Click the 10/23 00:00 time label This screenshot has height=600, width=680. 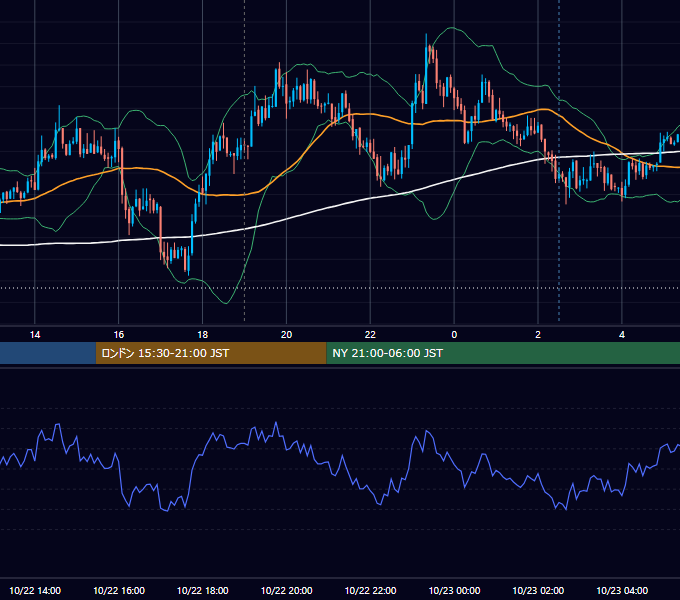coord(454,590)
